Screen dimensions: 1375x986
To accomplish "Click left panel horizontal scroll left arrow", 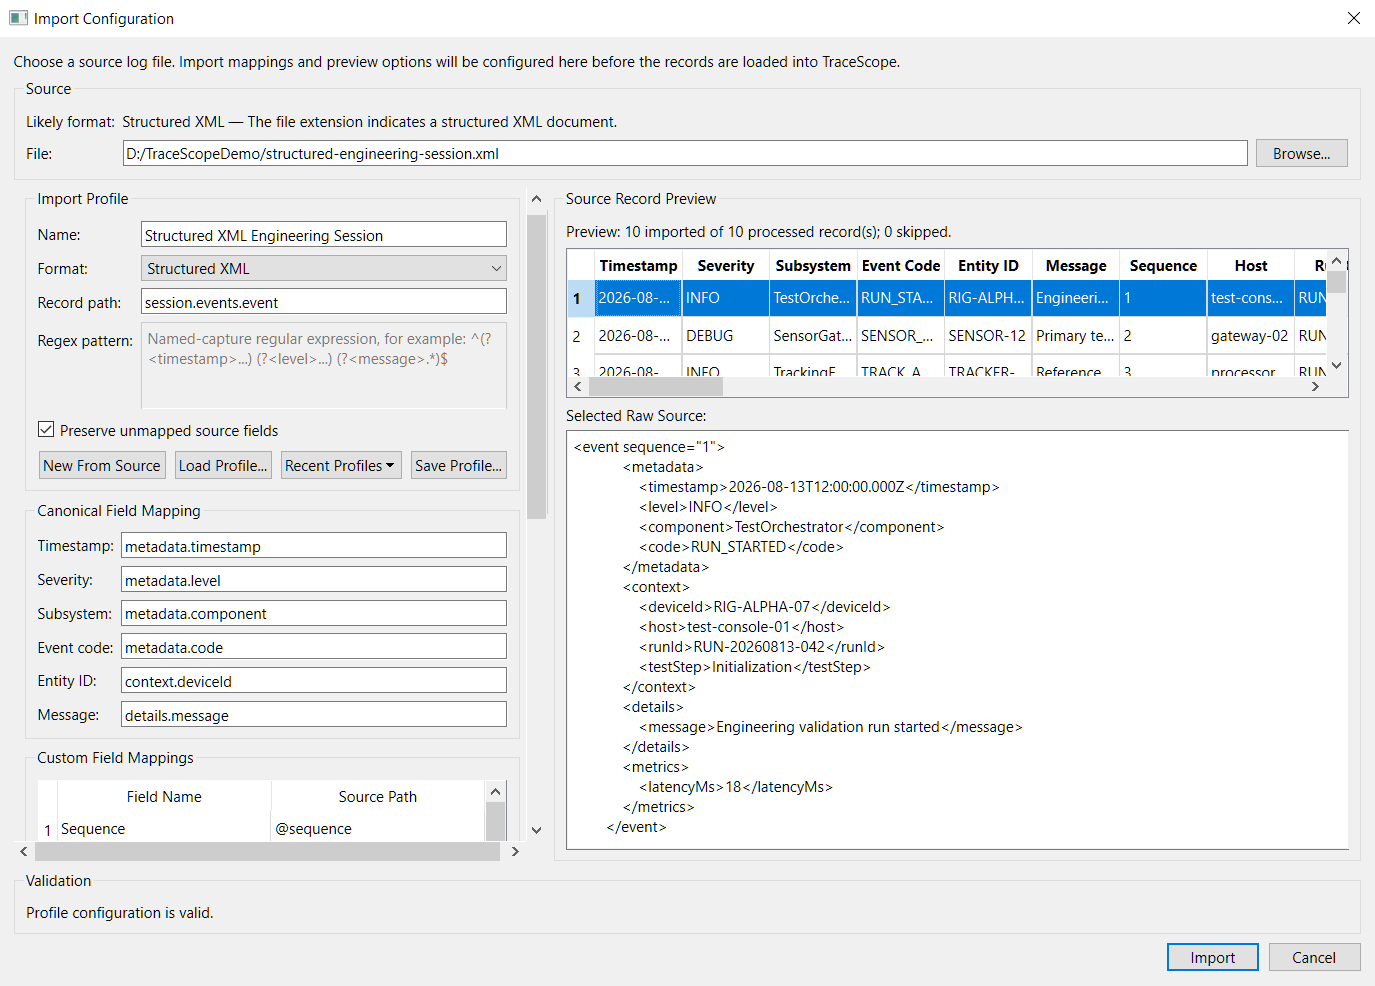I will (24, 851).
